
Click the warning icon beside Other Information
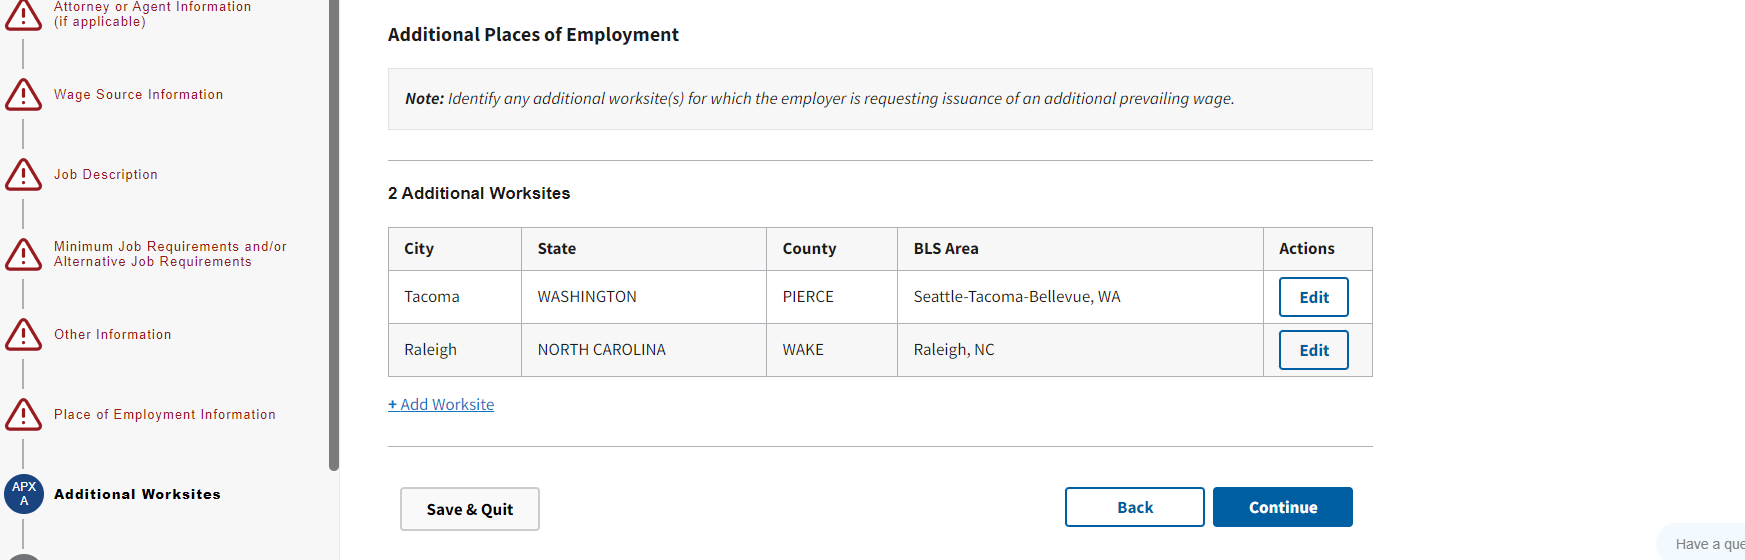pyautogui.click(x=23, y=335)
